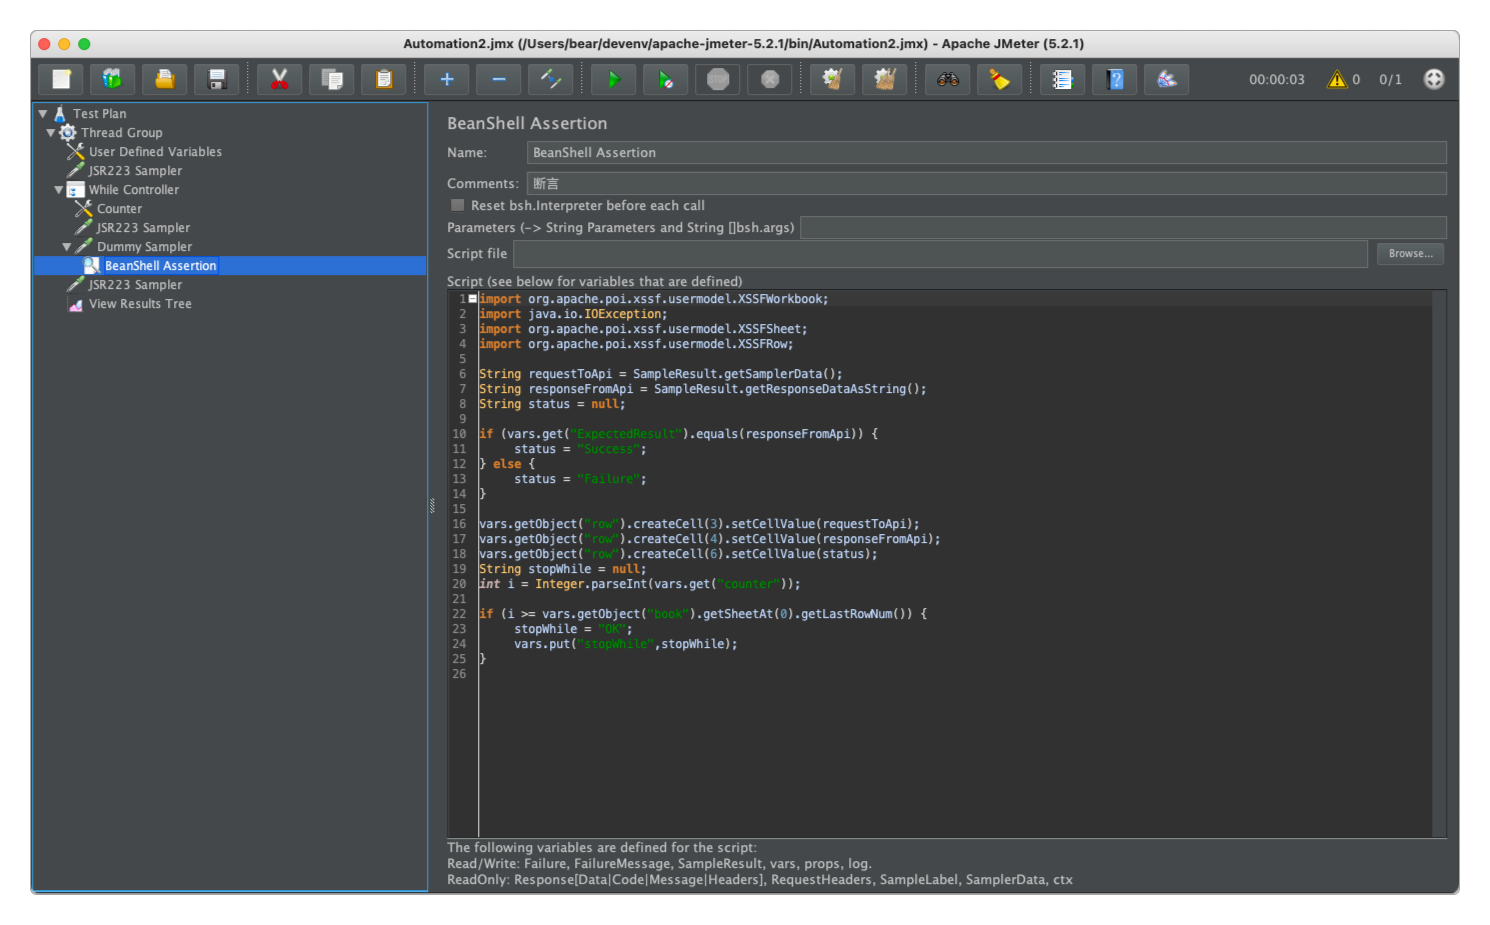1490x925 pixels.
Task: Select User Defined Variables element
Action: click(155, 152)
